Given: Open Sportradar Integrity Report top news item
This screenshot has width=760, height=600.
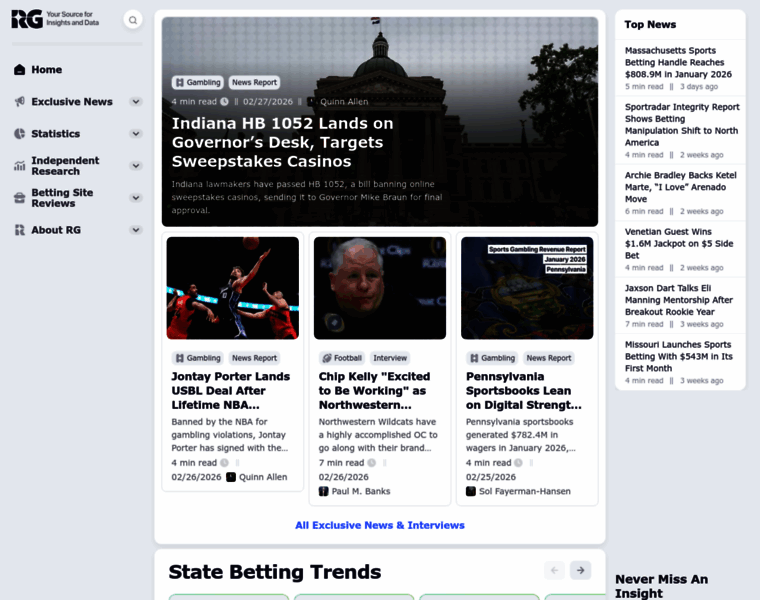Looking at the screenshot, I should (x=682, y=125).
